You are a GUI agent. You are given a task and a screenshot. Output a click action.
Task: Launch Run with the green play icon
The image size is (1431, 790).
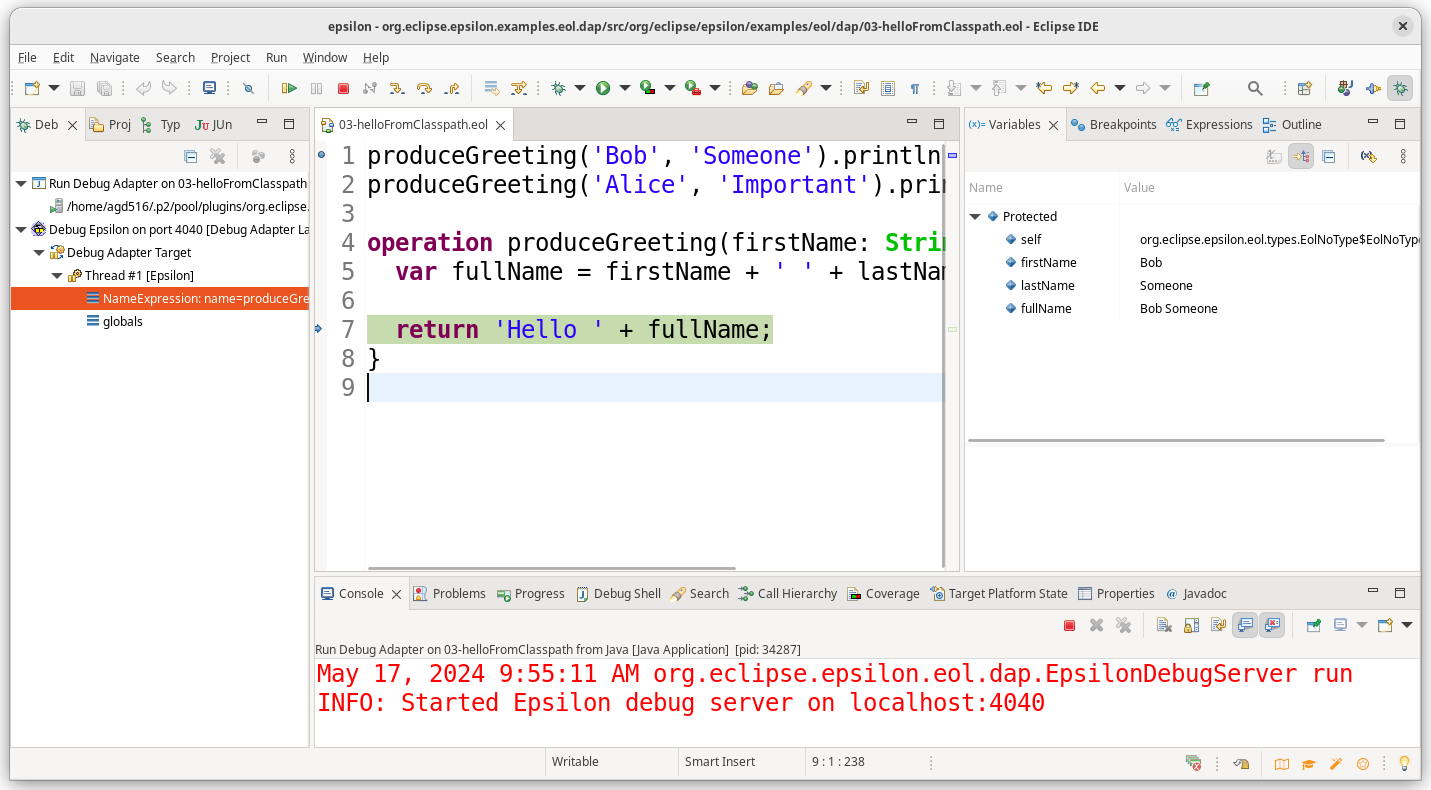tap(603, 88)
